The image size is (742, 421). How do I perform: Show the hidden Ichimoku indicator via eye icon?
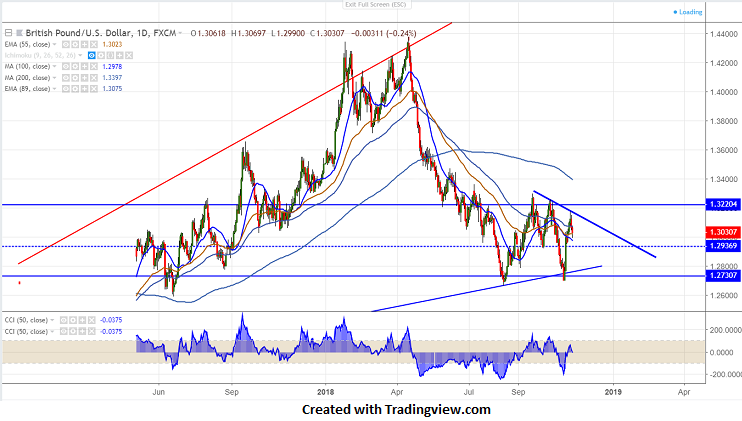(x=92, y=55)
